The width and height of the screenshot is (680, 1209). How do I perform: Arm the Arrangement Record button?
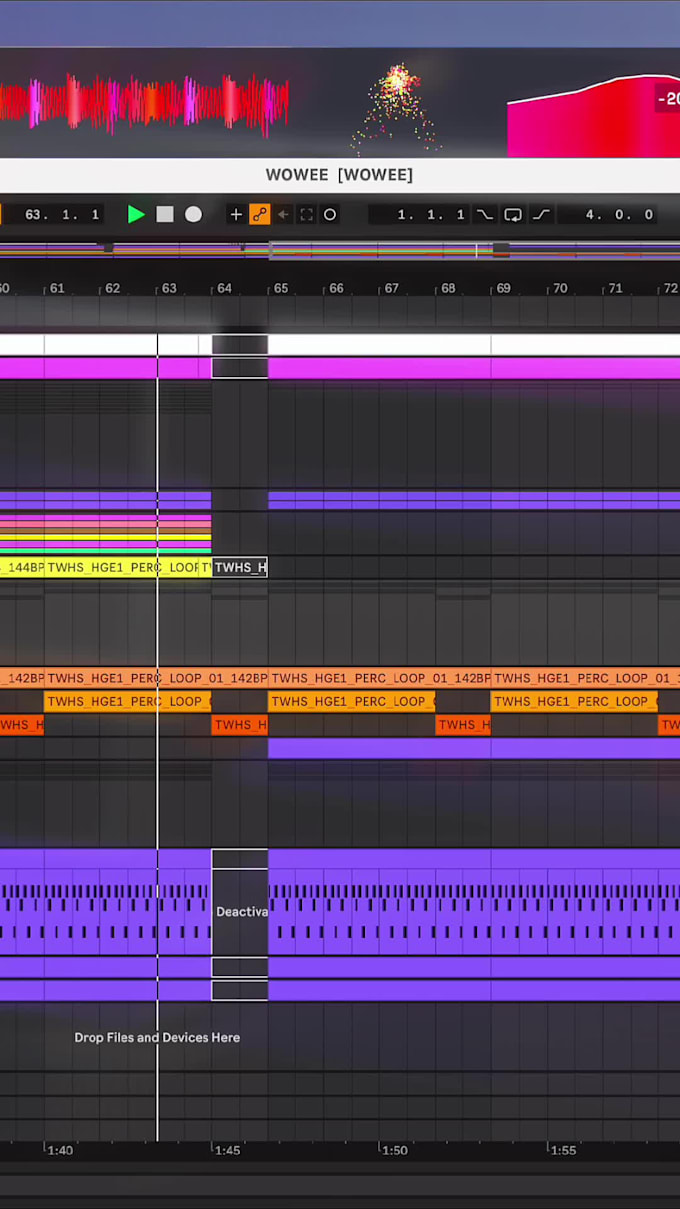click(x=193, y=214)
